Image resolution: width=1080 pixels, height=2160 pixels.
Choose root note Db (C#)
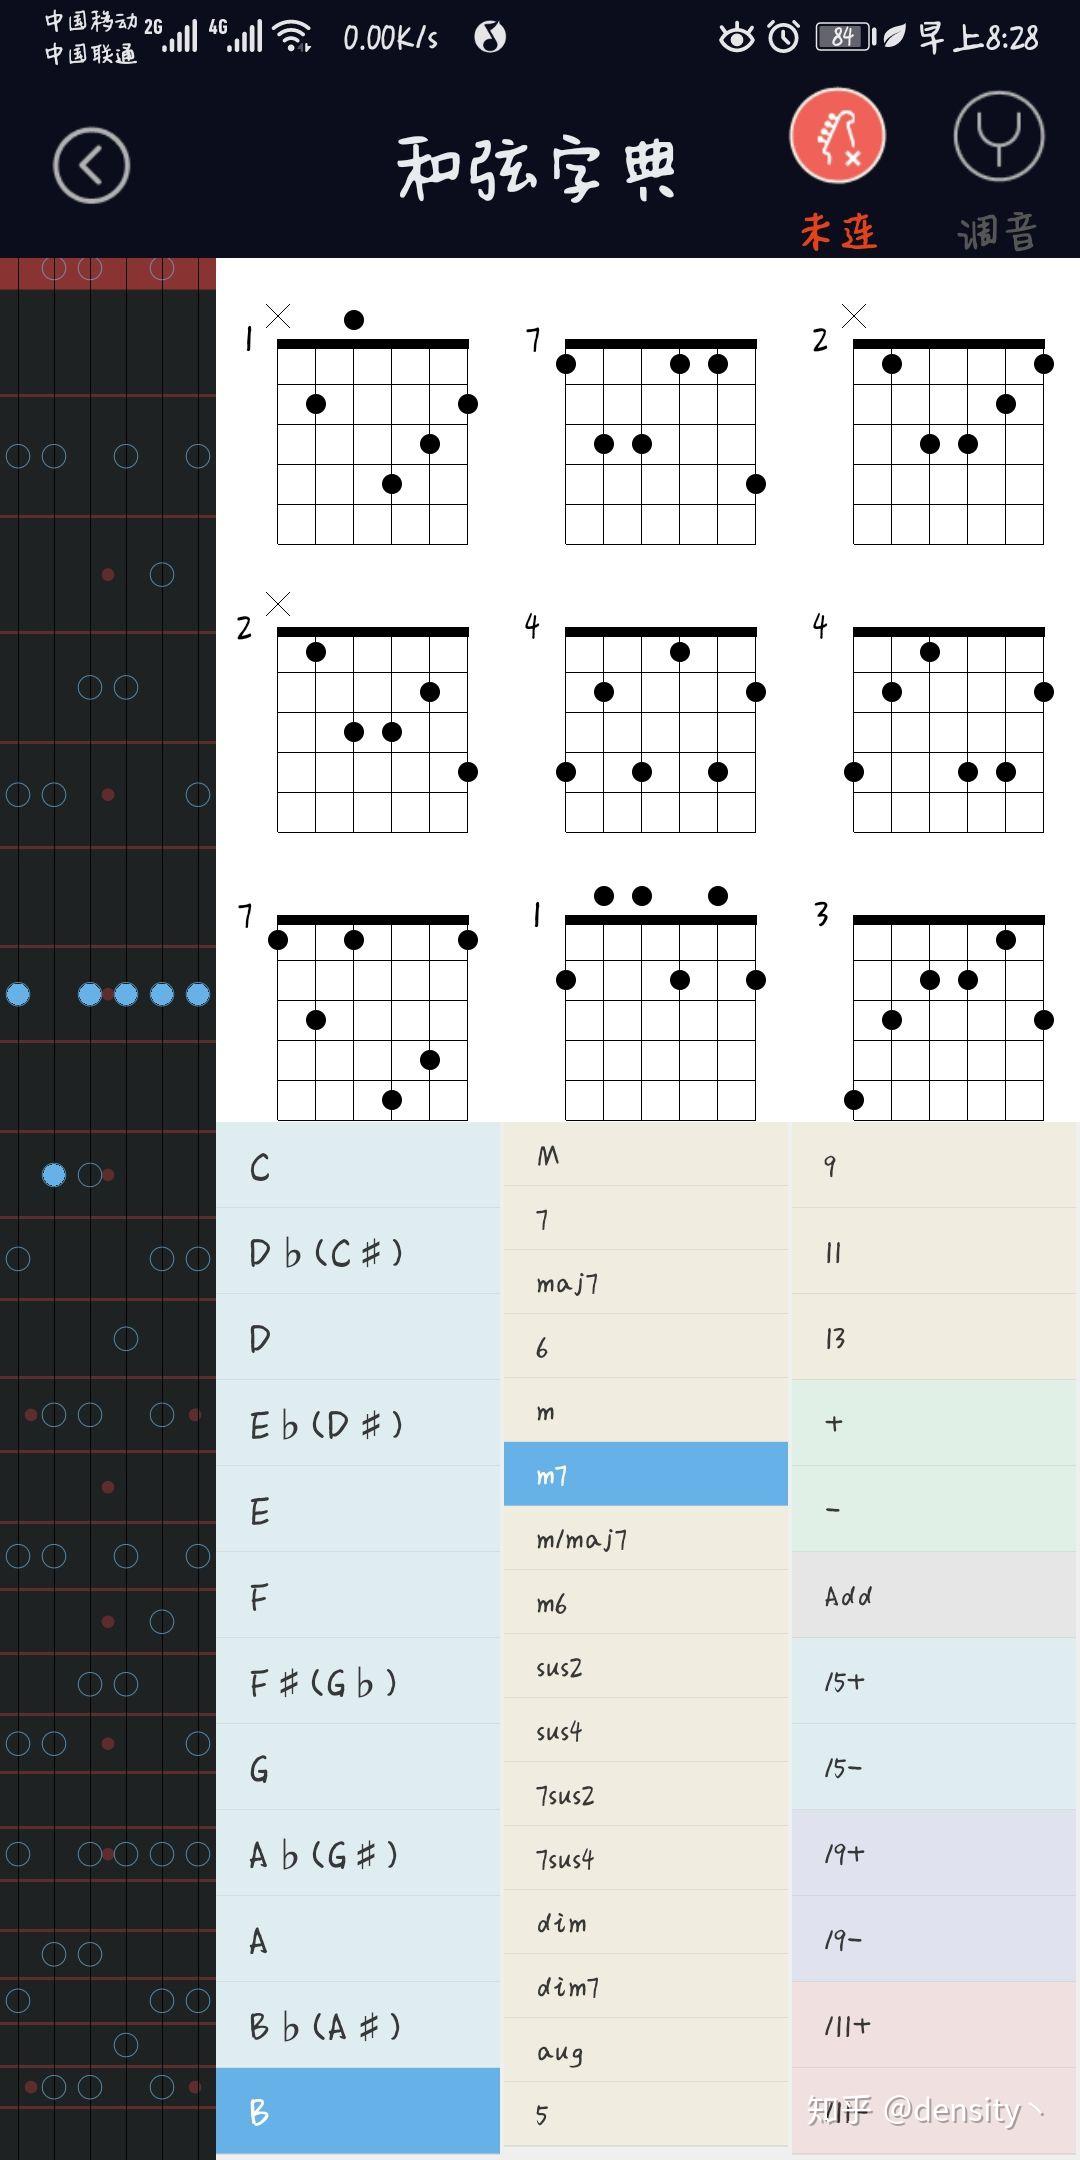tap(358, 1252)
